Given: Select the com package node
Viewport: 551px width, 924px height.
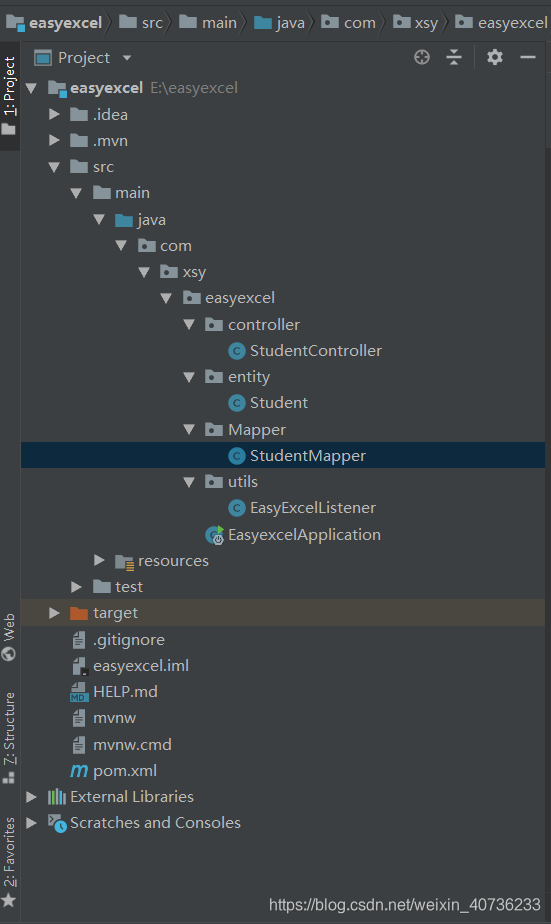Looking at the screenshot, I should coord(176,246).
